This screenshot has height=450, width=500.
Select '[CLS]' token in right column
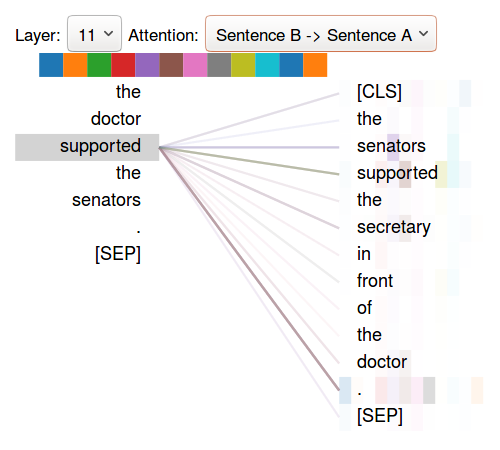tap(379, 92)
